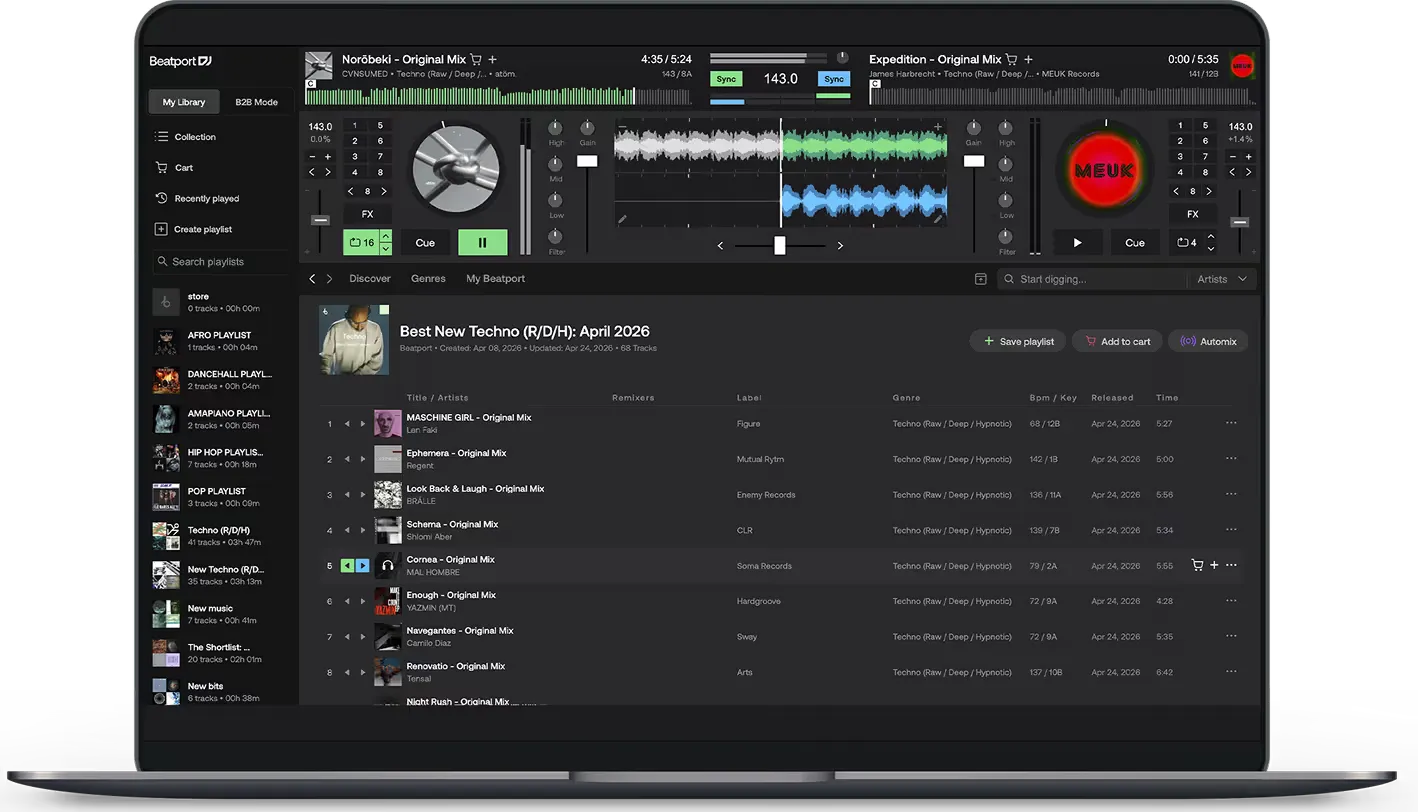Screen dimensions: 1418x812
Task: Click the Start digging search field
Action: tap(1092, 279)
